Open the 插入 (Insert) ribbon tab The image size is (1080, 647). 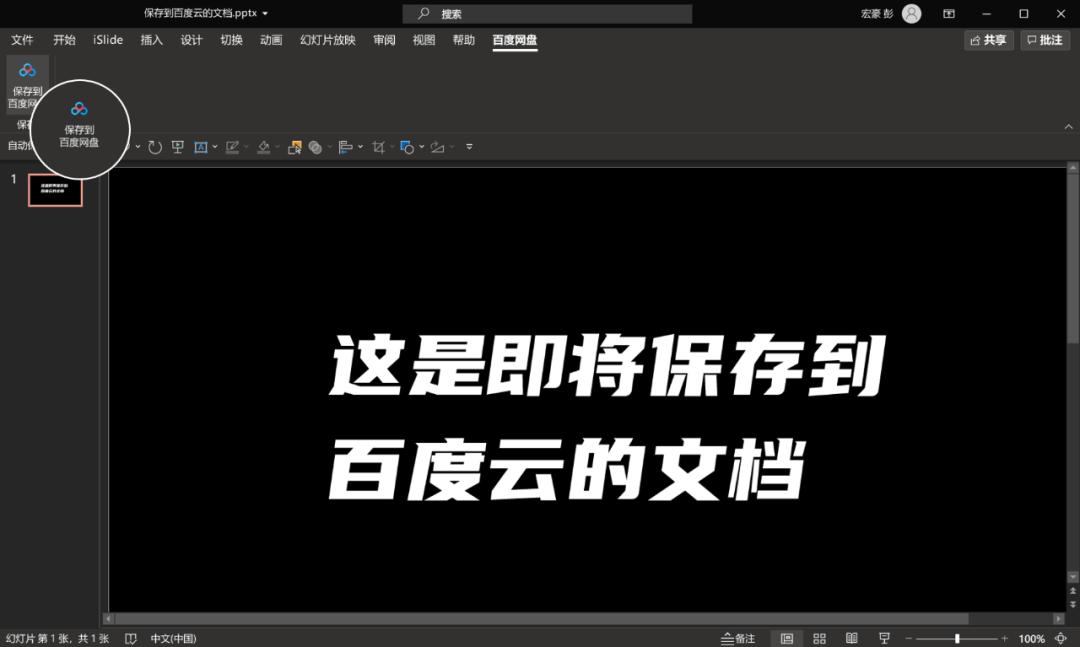coord(151,40)
